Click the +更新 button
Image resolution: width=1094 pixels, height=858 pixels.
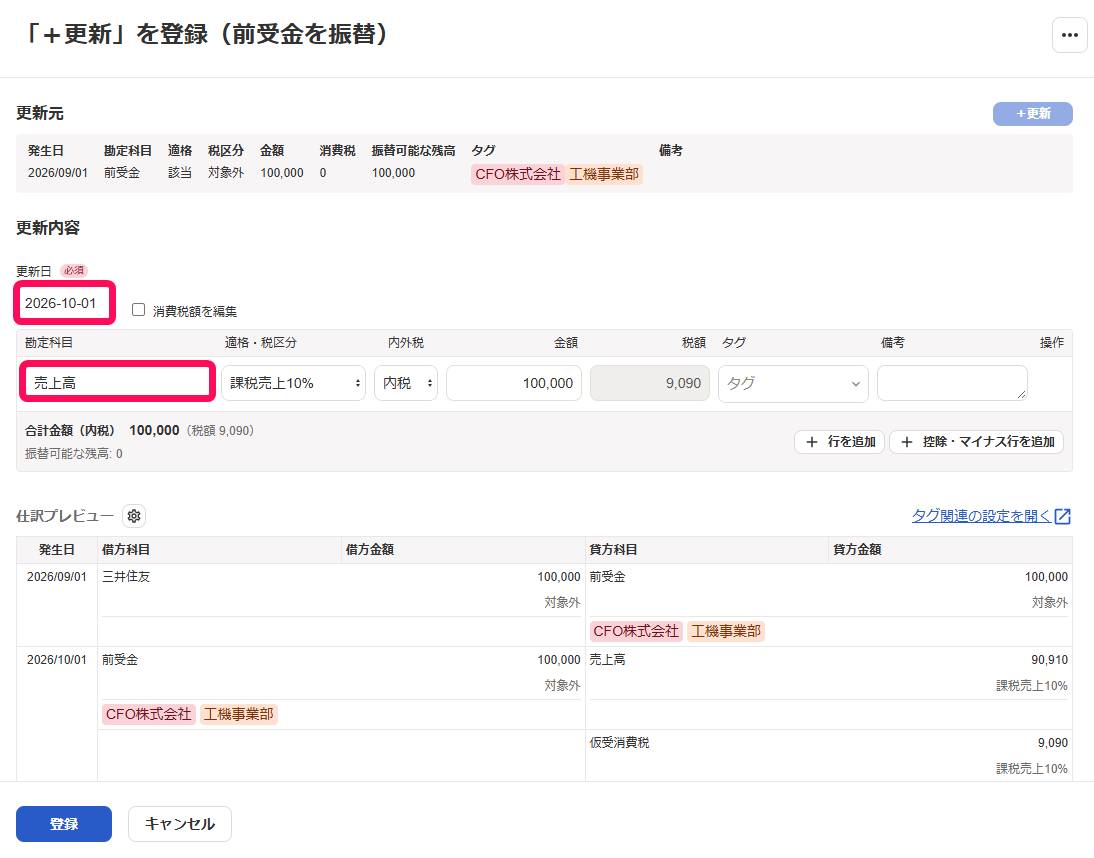1033,114
